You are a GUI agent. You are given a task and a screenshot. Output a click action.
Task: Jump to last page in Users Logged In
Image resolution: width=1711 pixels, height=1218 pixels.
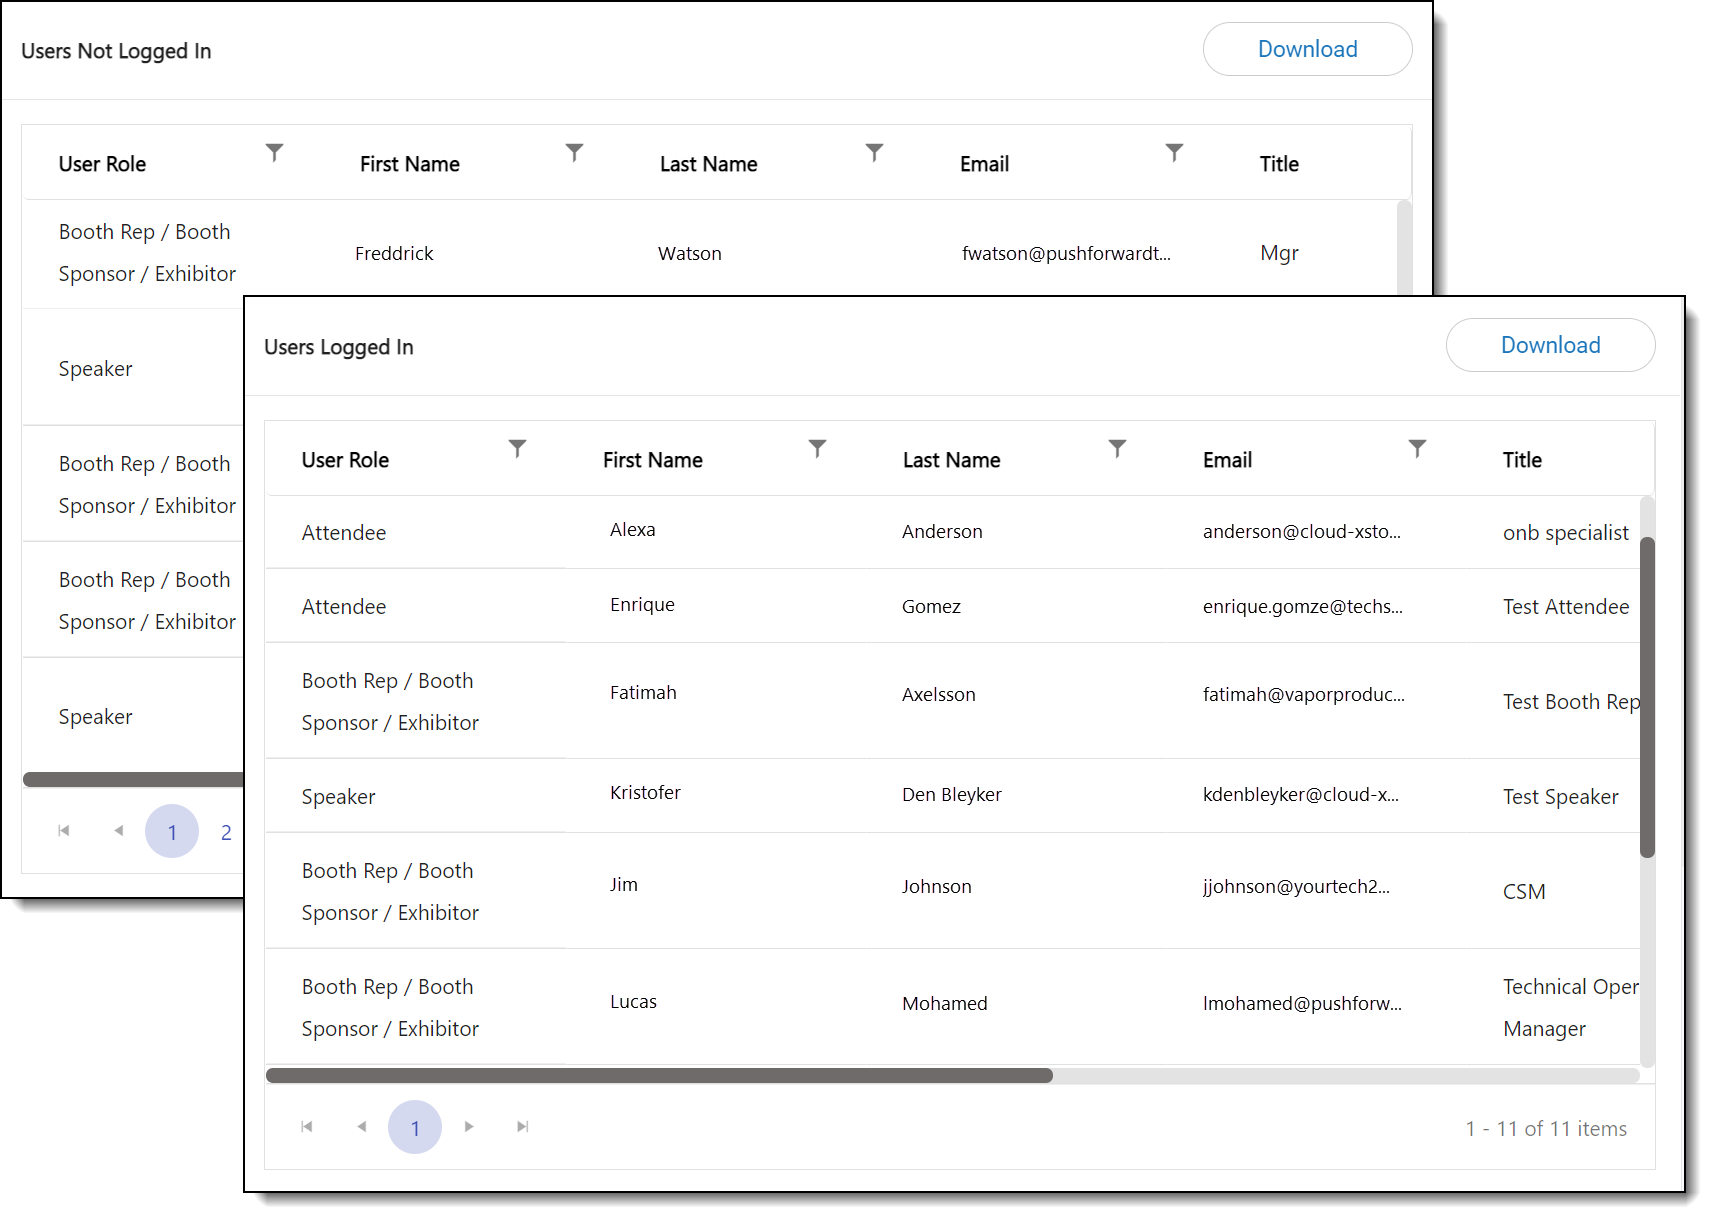pos(522,1127)
